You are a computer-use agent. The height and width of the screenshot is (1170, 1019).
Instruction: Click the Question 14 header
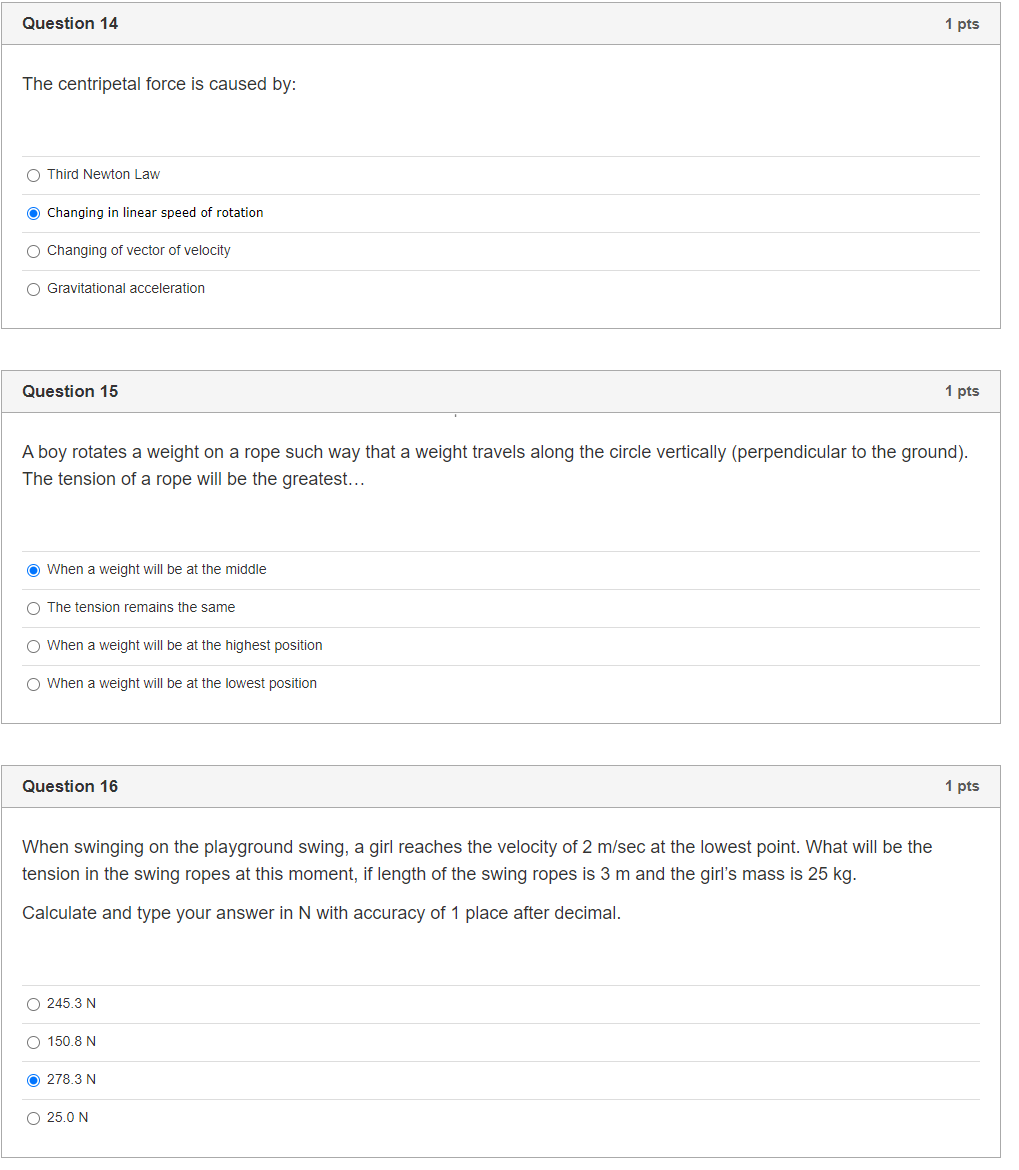point(70,23)
